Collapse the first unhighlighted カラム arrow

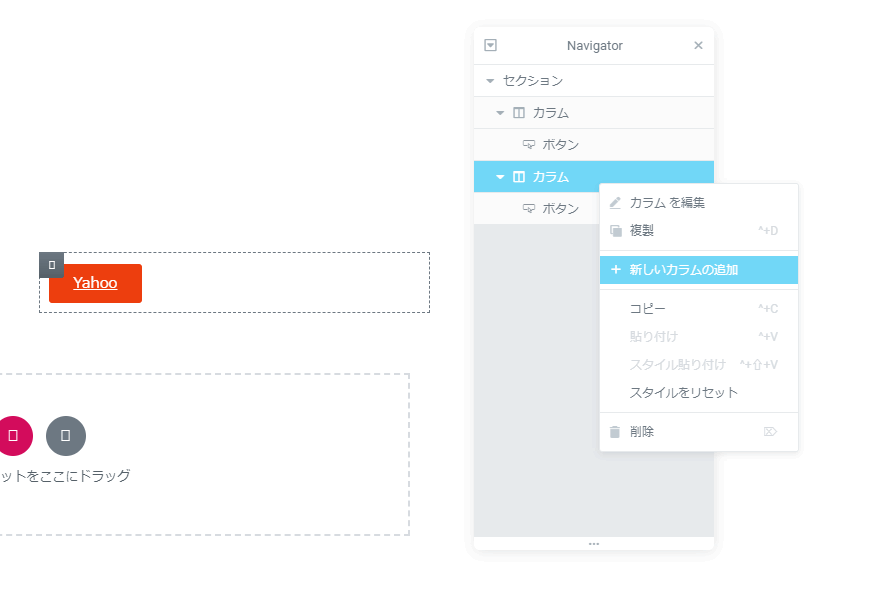pos(500,113)
